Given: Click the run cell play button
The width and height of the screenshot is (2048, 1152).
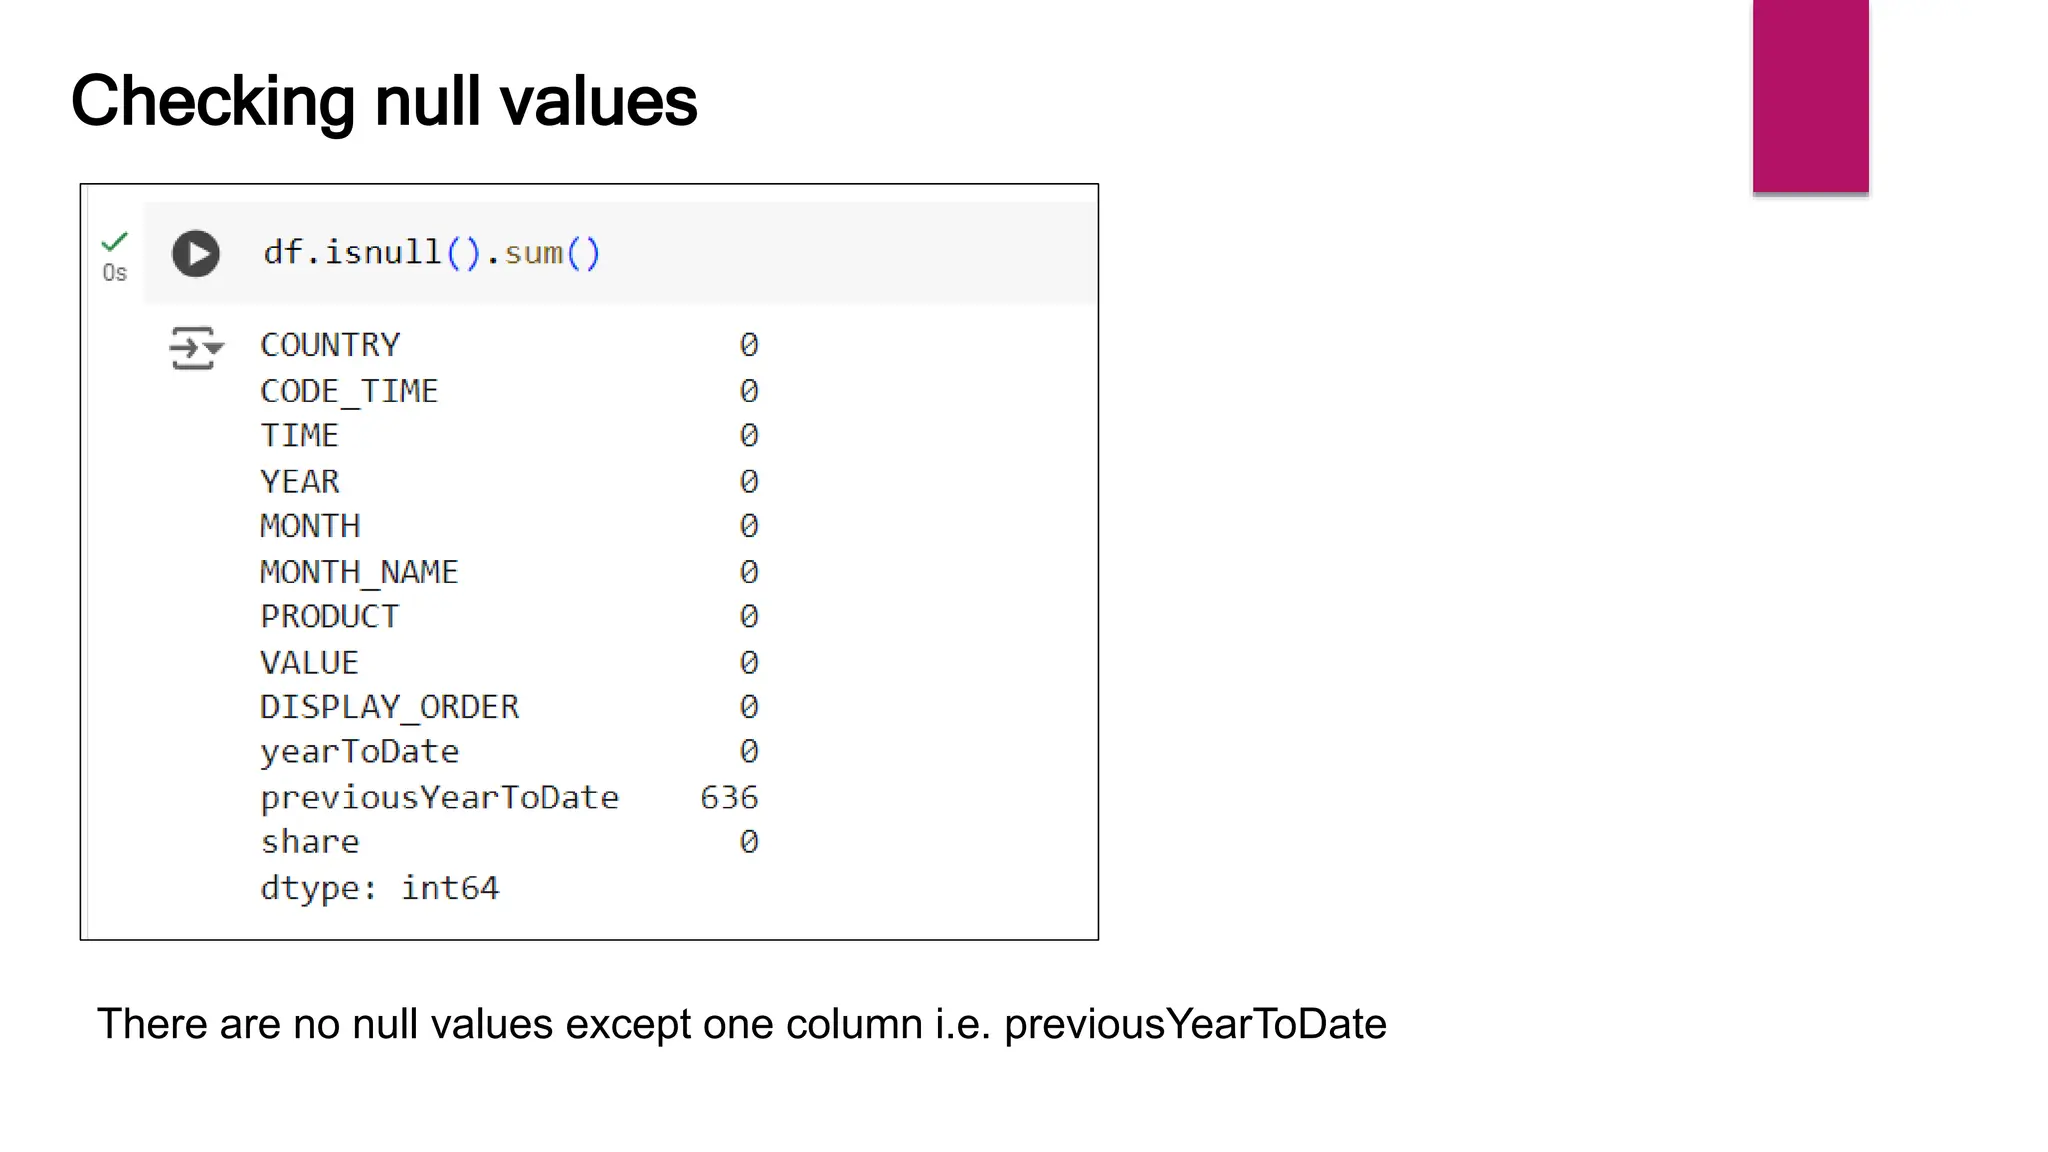Looking at the screenshot, I should point(196,253).
